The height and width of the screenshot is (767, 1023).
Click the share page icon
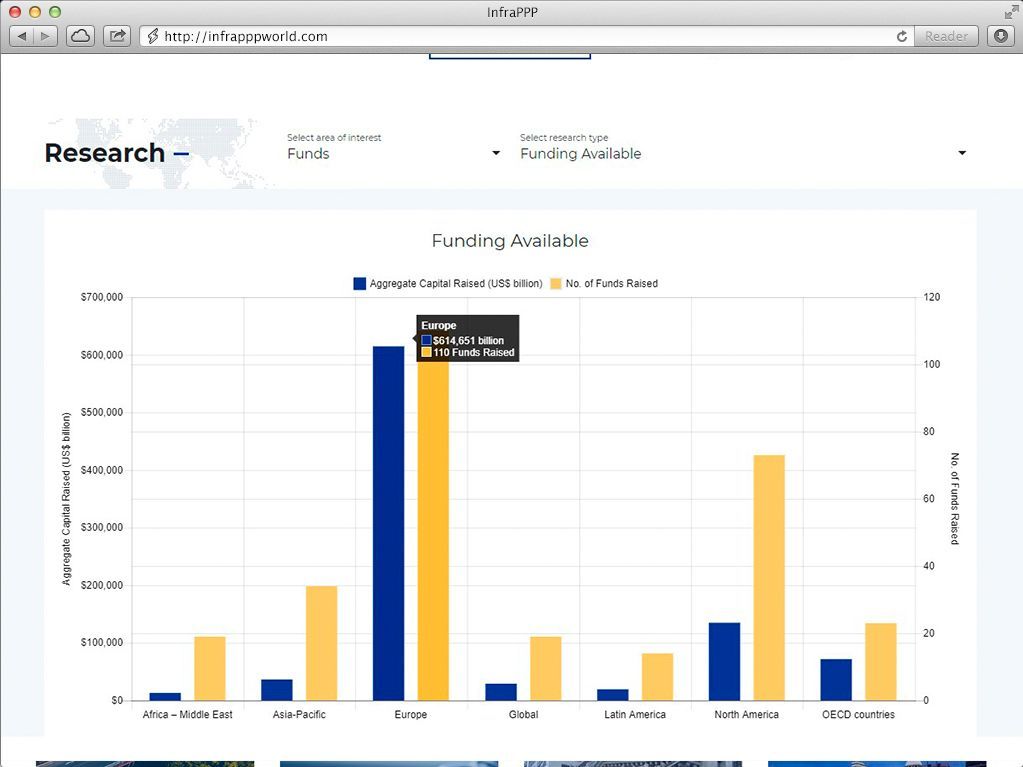coord(117,36)
